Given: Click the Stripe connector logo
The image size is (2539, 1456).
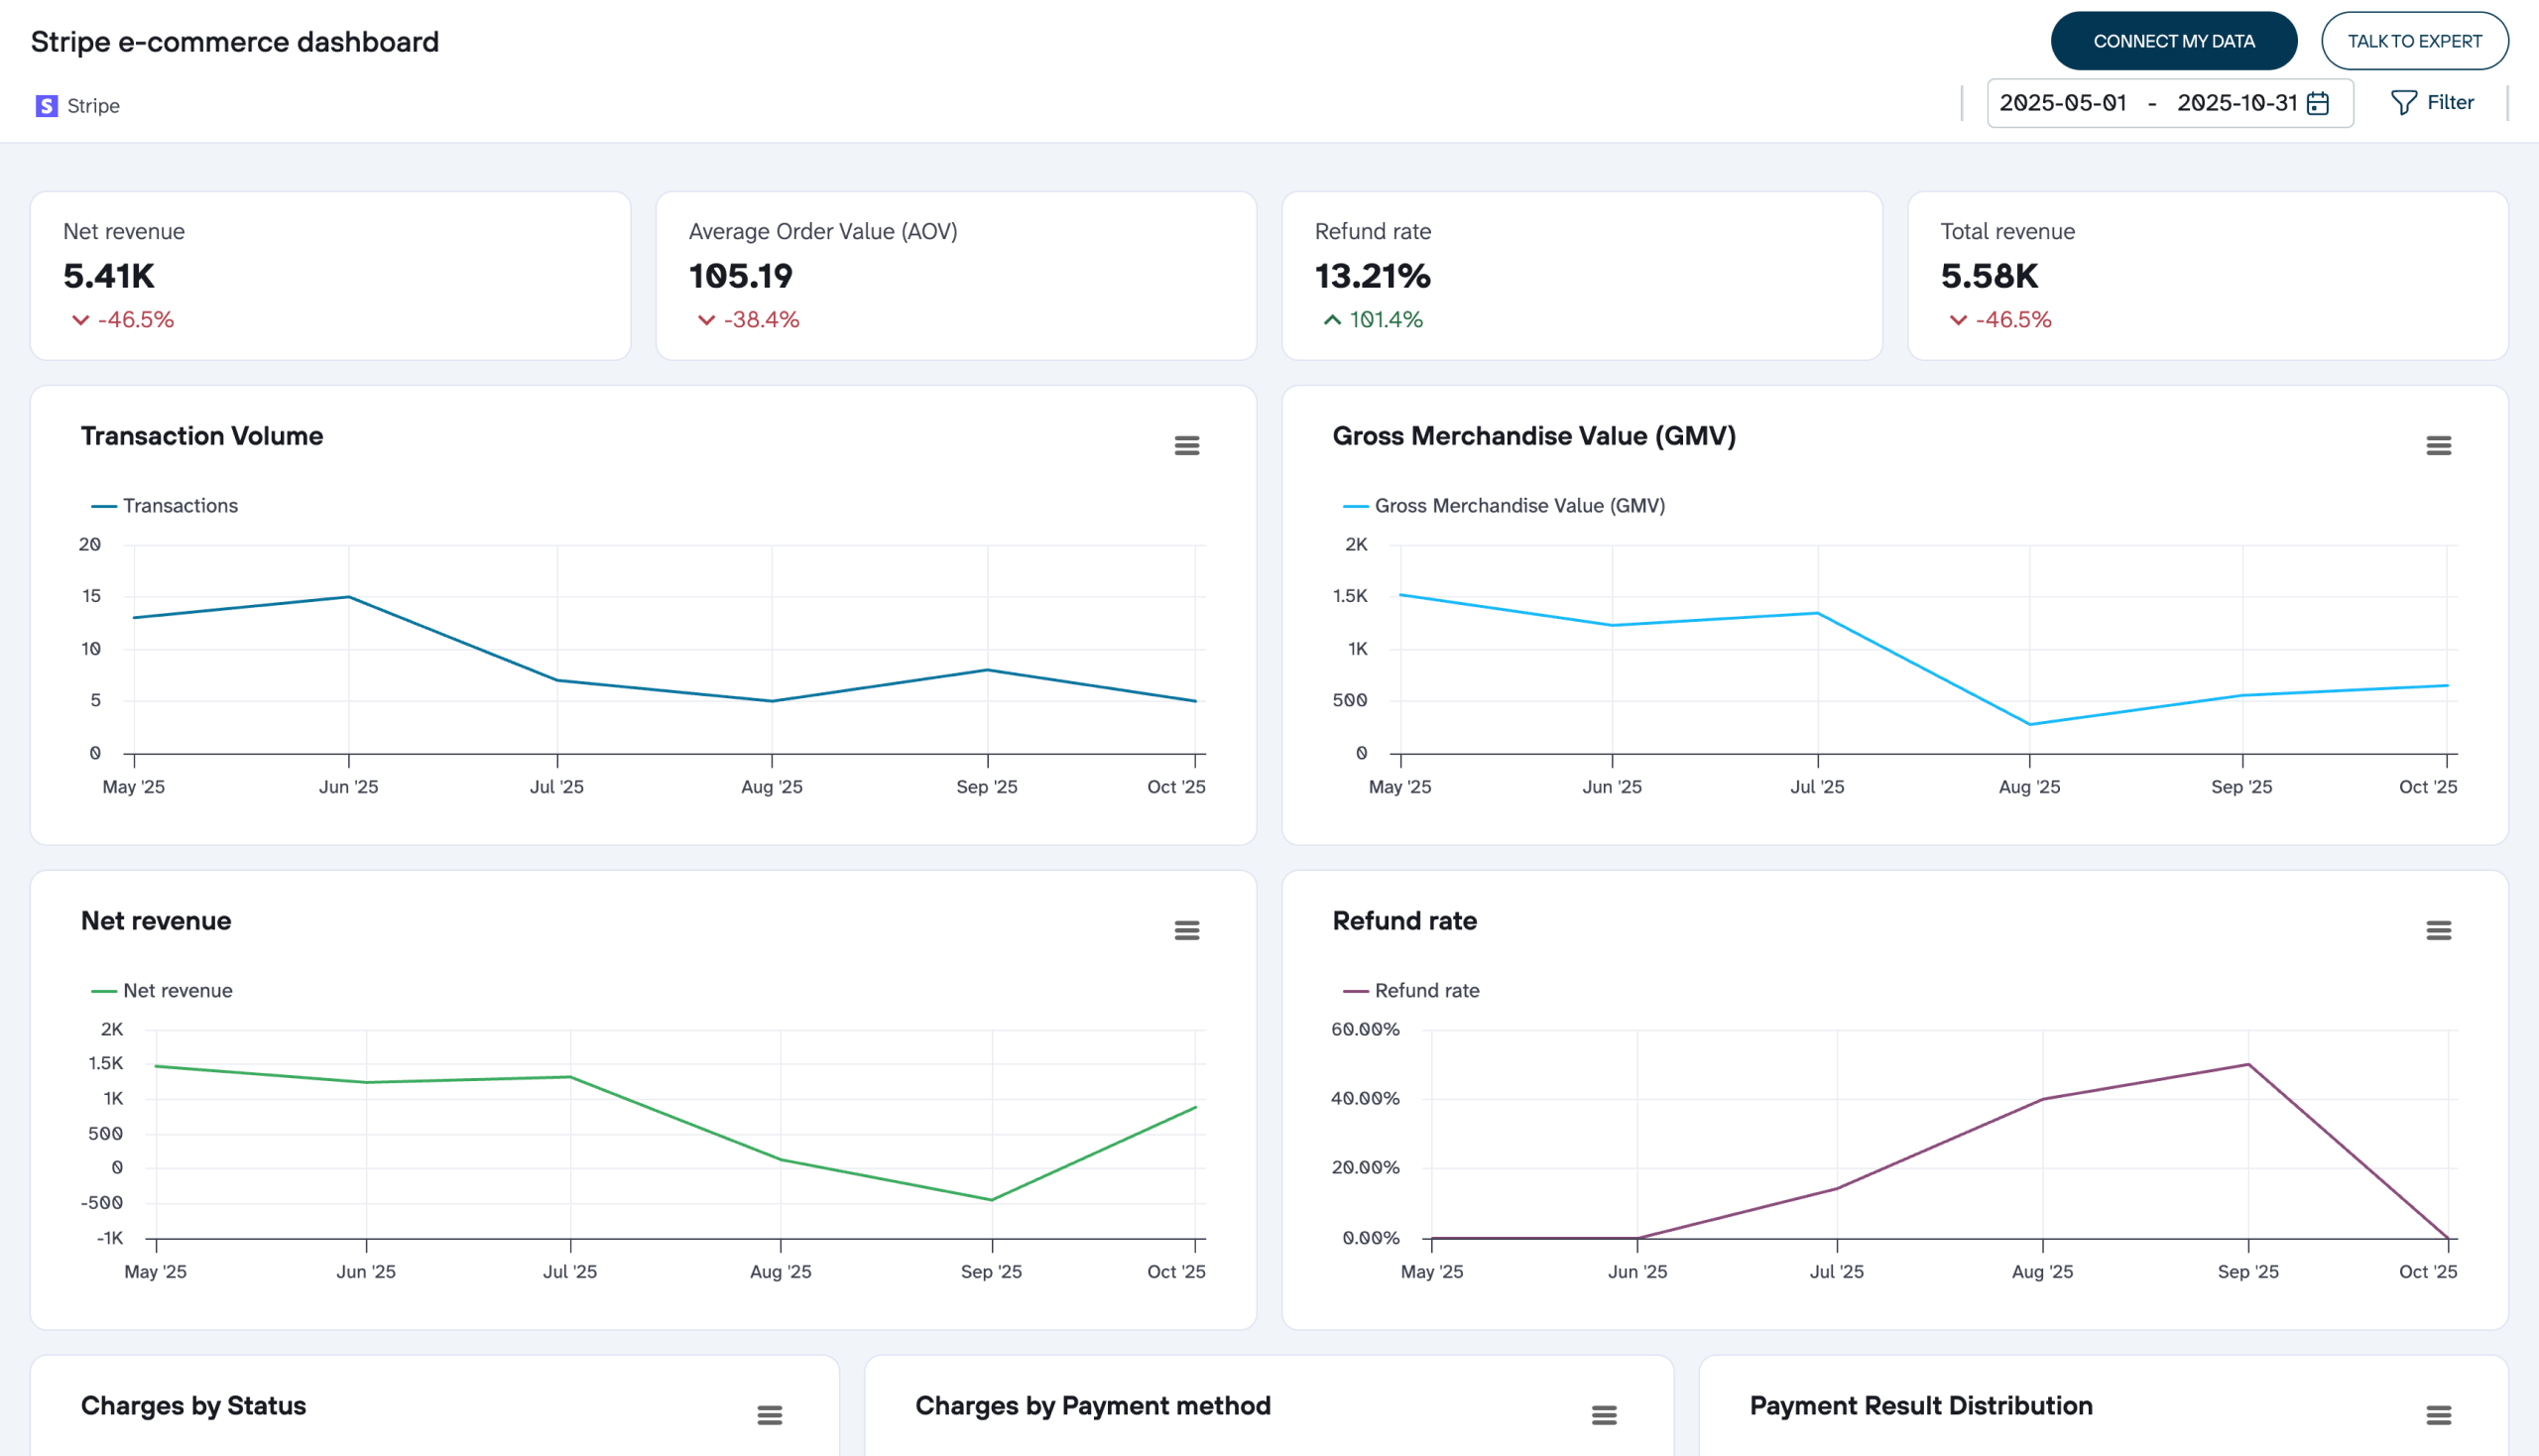Looking at the screenshot, I should (45, 105).
